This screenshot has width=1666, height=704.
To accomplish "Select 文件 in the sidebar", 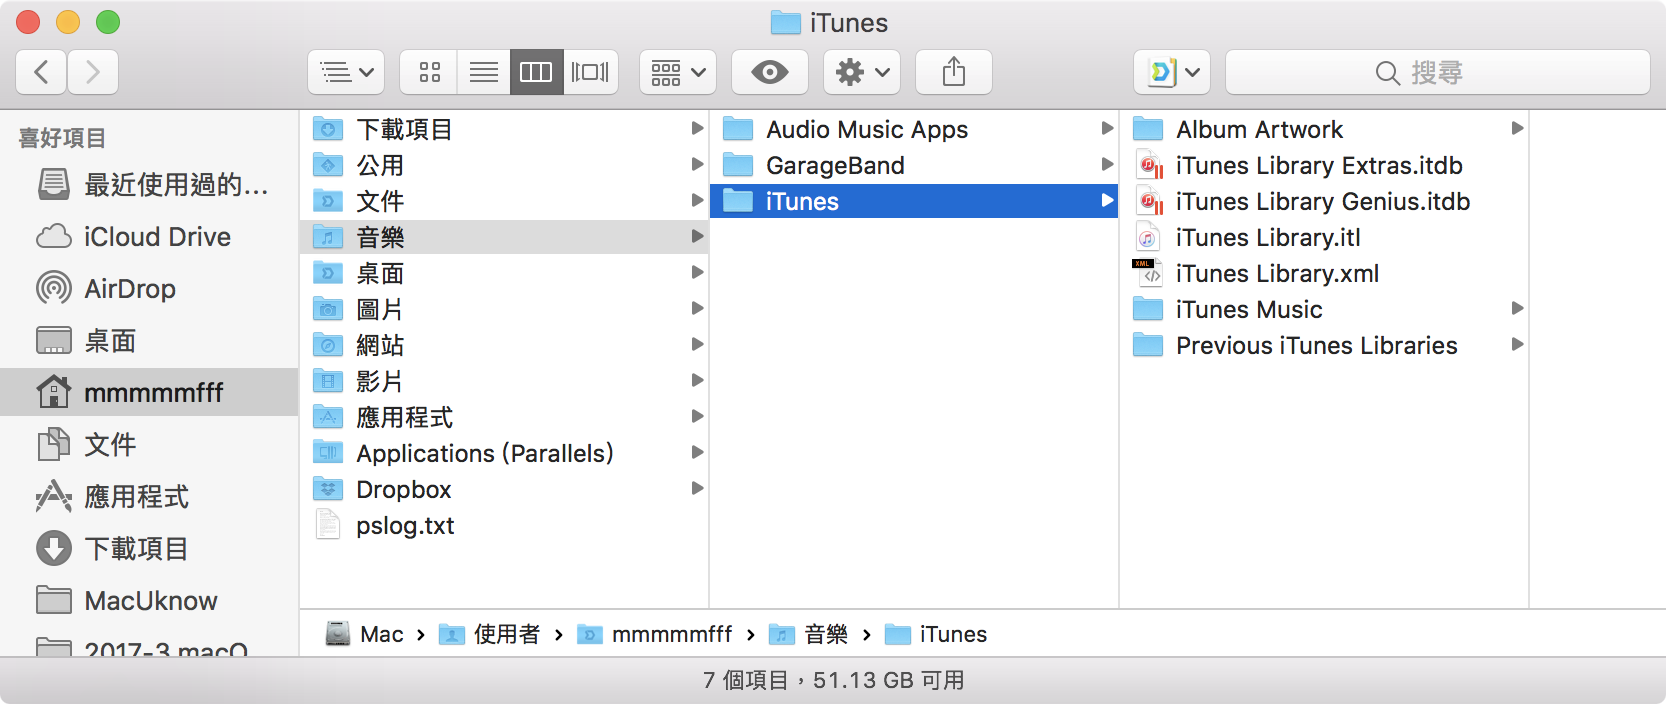I will (x=150, y=444).
